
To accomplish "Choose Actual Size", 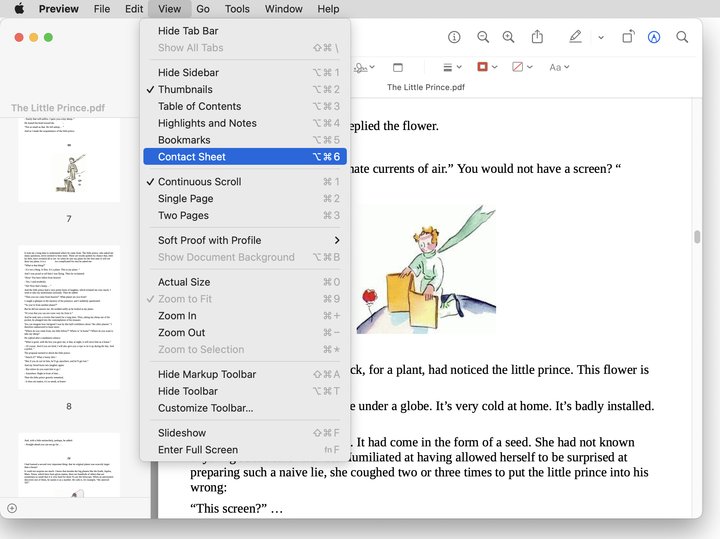I will coord(245,282).
